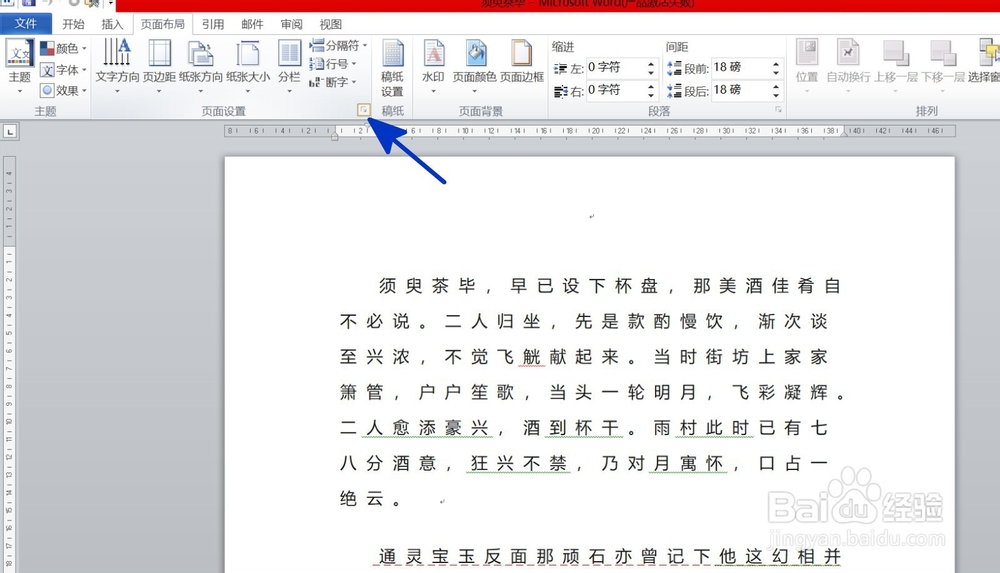
Task: Increase left indent with up arrow
Action: 651,64
